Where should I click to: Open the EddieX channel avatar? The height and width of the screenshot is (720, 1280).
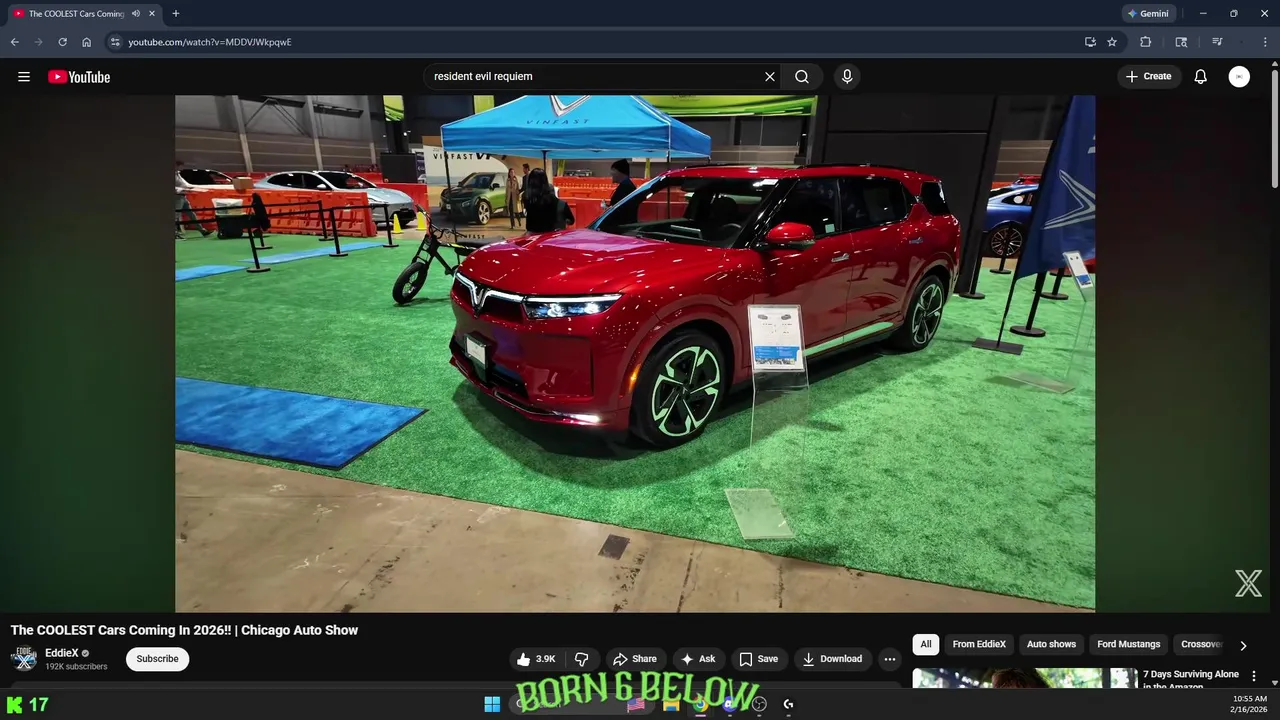coord(24,659)
